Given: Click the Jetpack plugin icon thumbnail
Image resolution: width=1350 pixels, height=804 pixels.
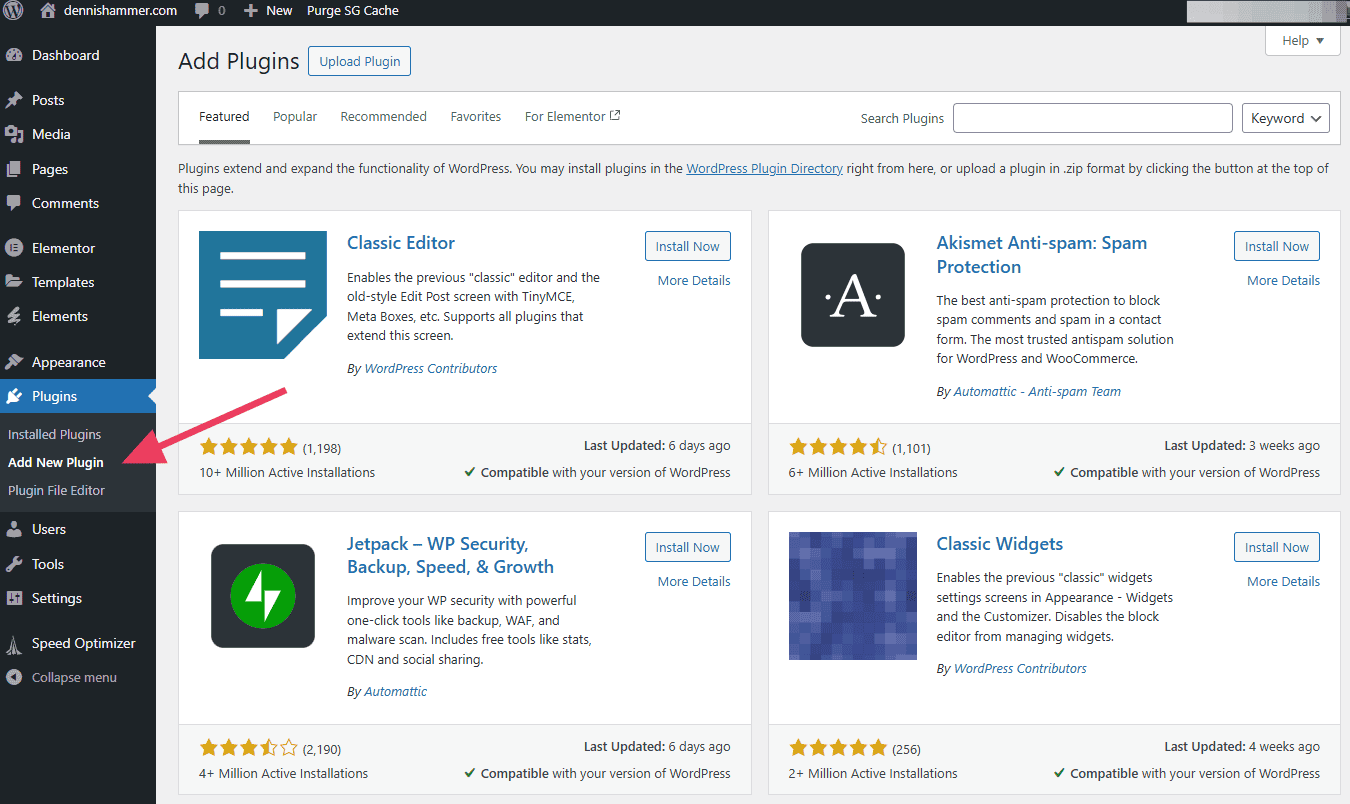Looking at the screenshot, I should (263, 596).
